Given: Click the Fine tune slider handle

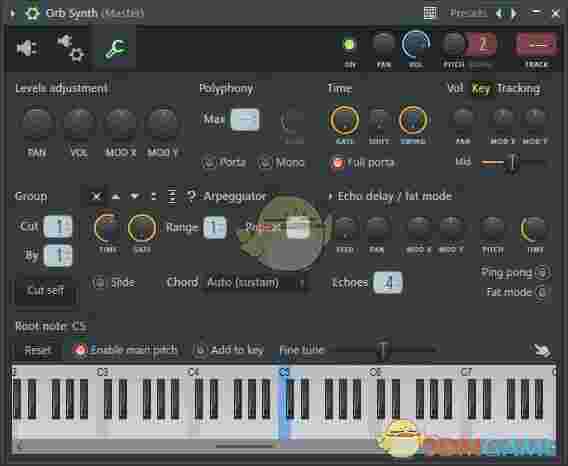Looking at the screenshot, I should coord(383,349).
